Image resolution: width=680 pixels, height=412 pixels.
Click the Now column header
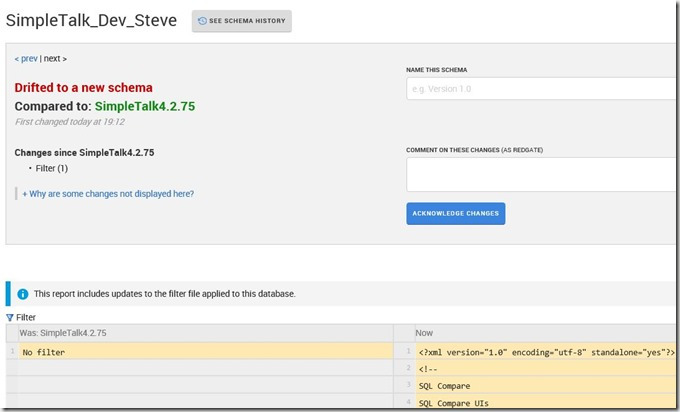click(425, 332)
